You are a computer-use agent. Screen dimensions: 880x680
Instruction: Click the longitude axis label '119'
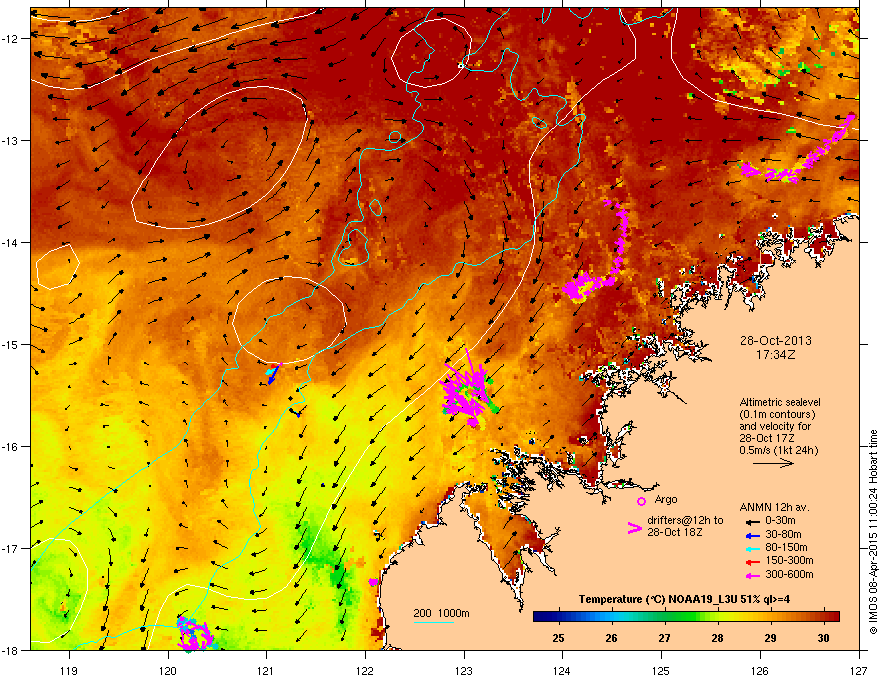point(69,670)
